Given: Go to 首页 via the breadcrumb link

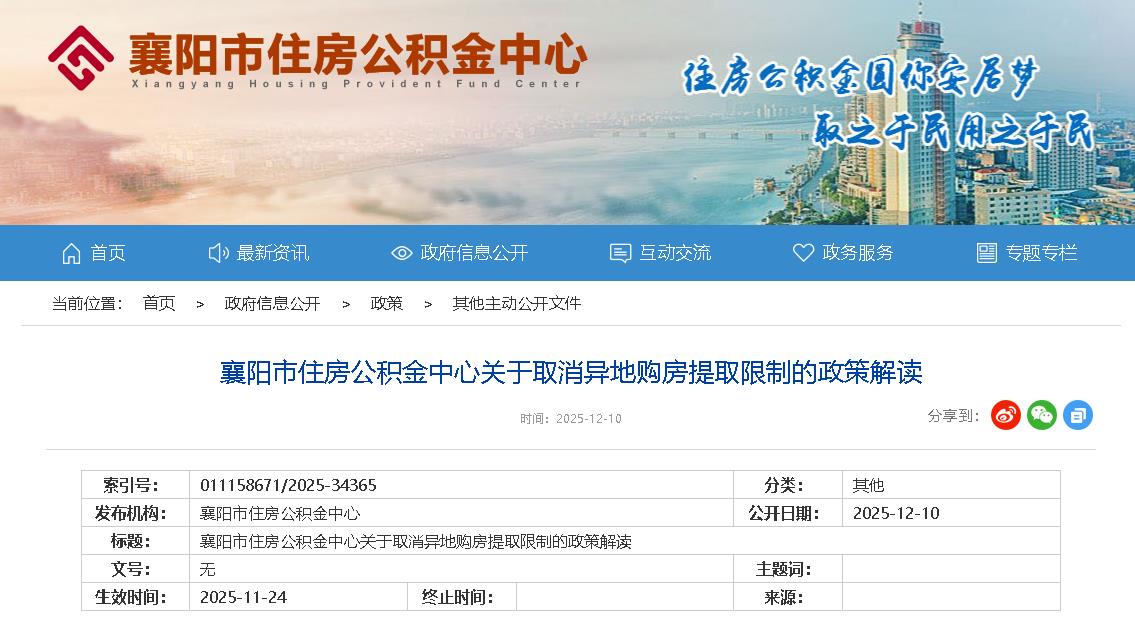Looking at the screenshot, I should pos(157,303).
